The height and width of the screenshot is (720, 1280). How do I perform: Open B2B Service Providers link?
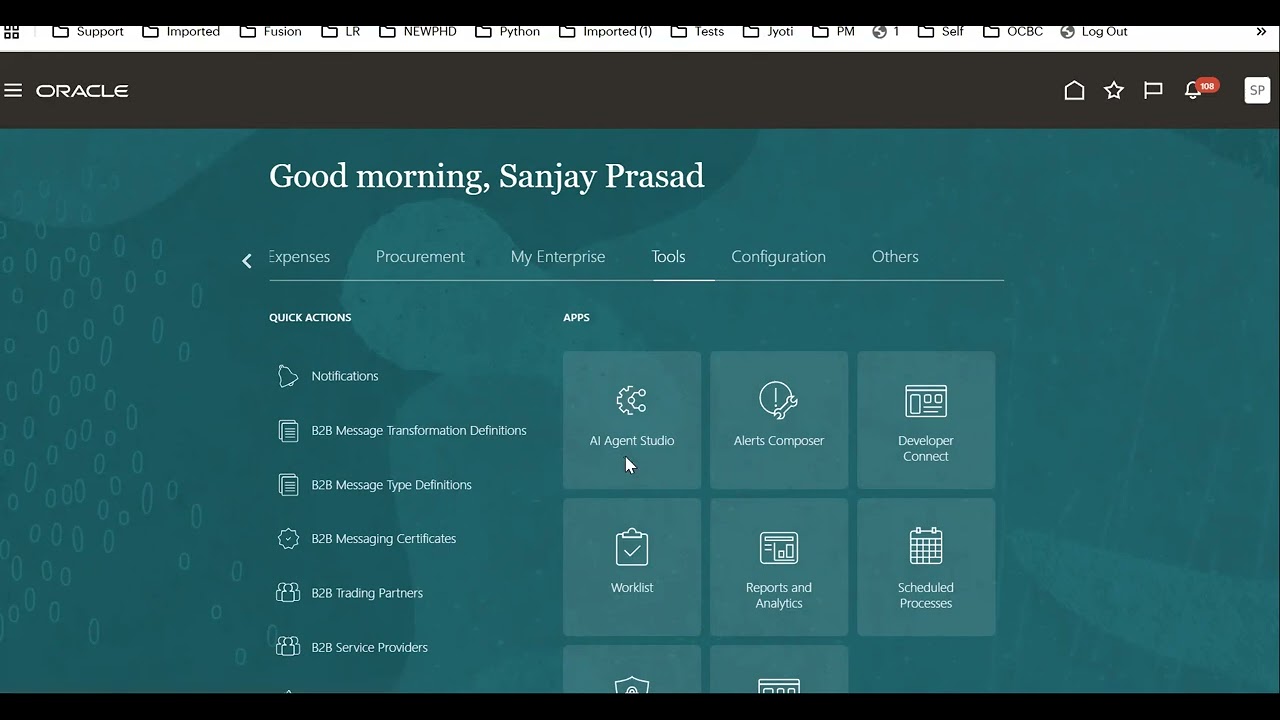pyautogui.click(x=369, y=647)
